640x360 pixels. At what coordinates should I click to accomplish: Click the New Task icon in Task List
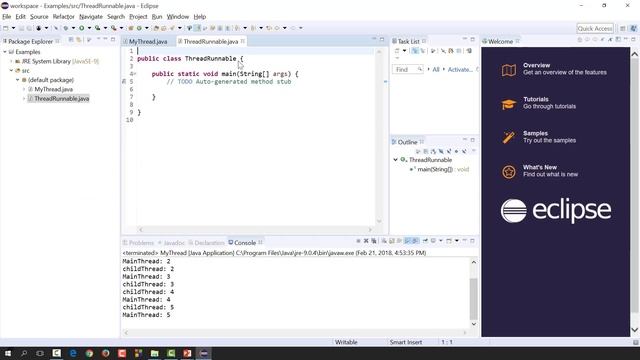click(x=397, y=51)
